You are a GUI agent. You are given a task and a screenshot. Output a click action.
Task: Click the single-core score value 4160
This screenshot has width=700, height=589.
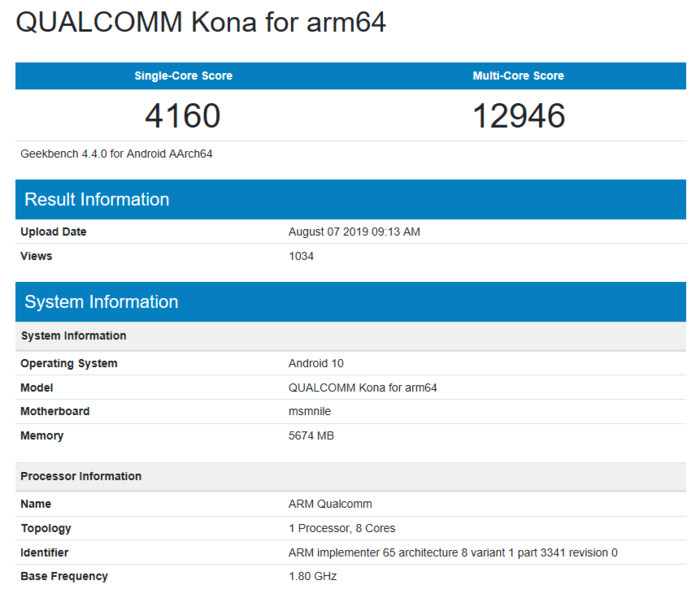pos(182,116)
